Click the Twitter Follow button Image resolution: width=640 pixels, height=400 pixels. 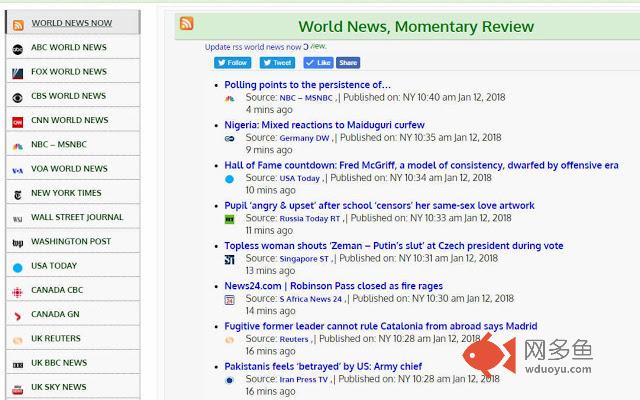click(233, 63)
